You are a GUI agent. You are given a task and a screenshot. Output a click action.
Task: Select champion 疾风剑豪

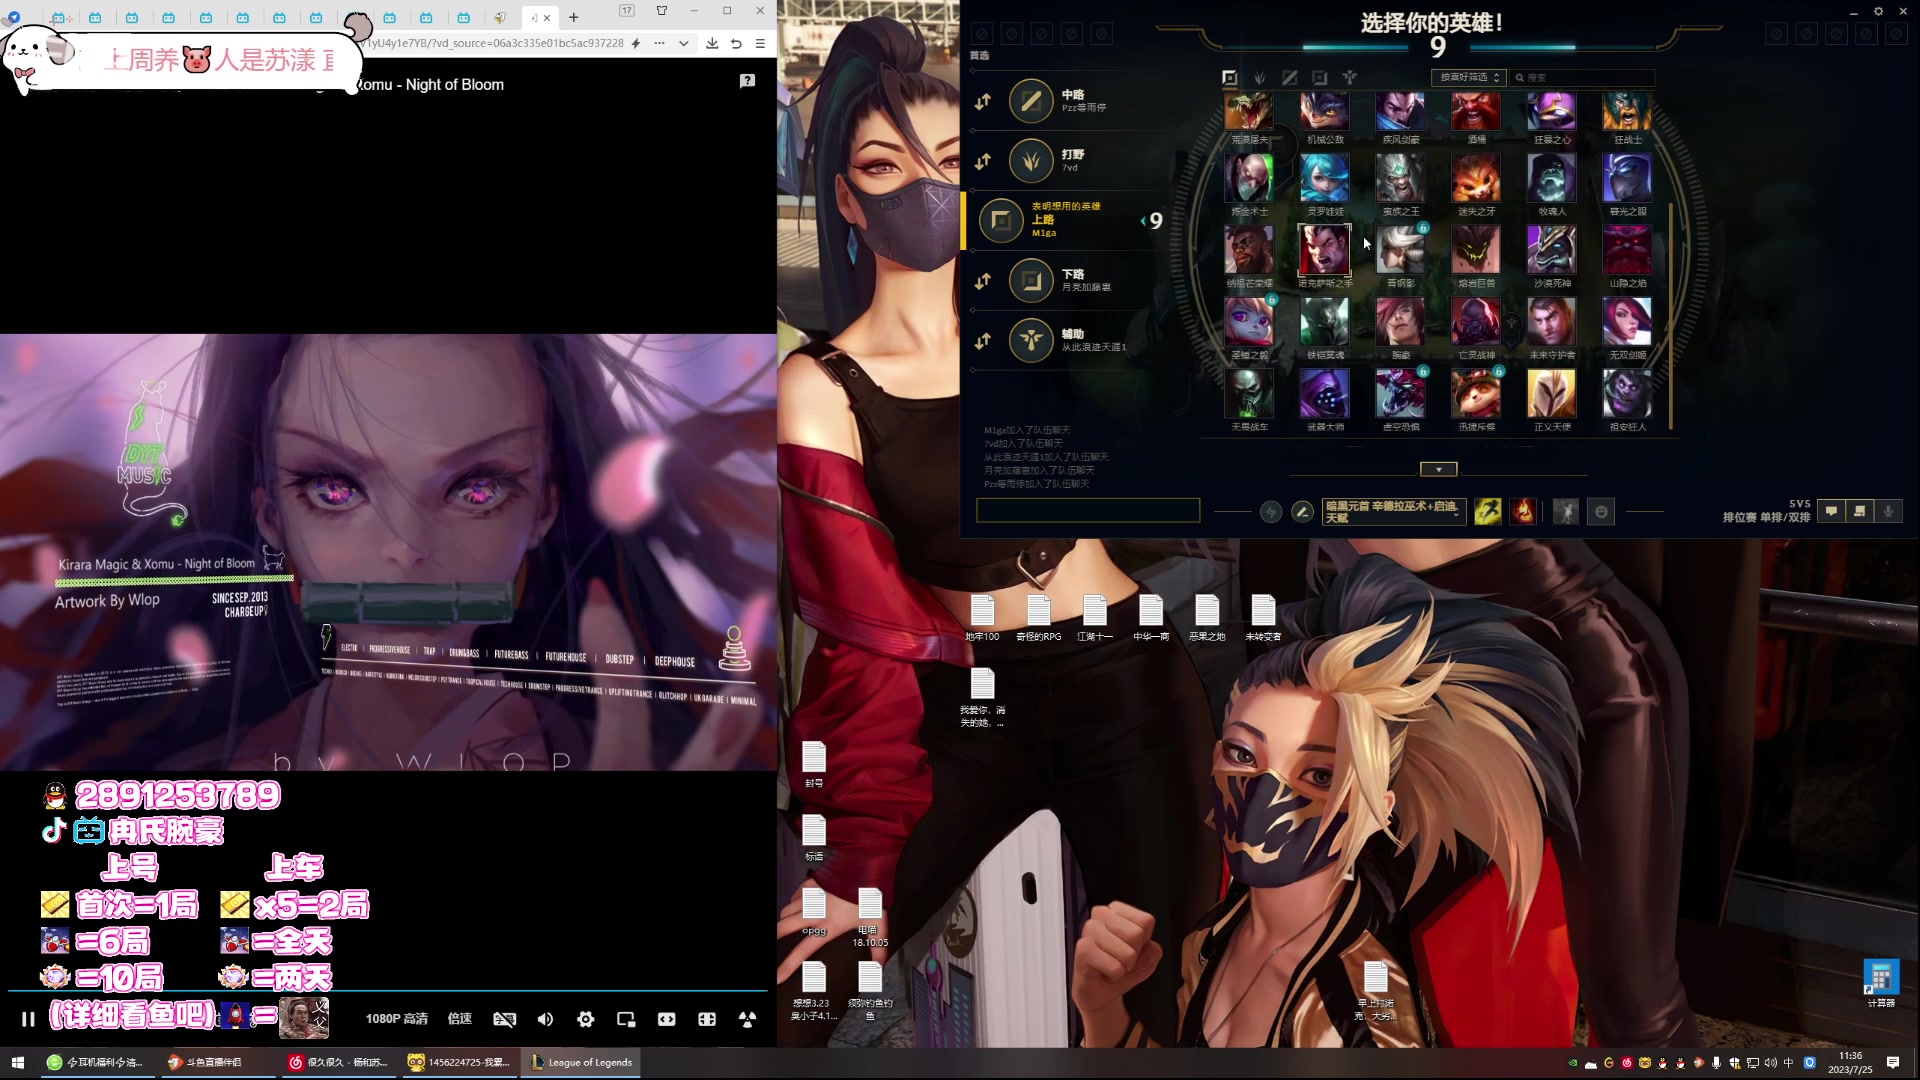pos(1400,111)
